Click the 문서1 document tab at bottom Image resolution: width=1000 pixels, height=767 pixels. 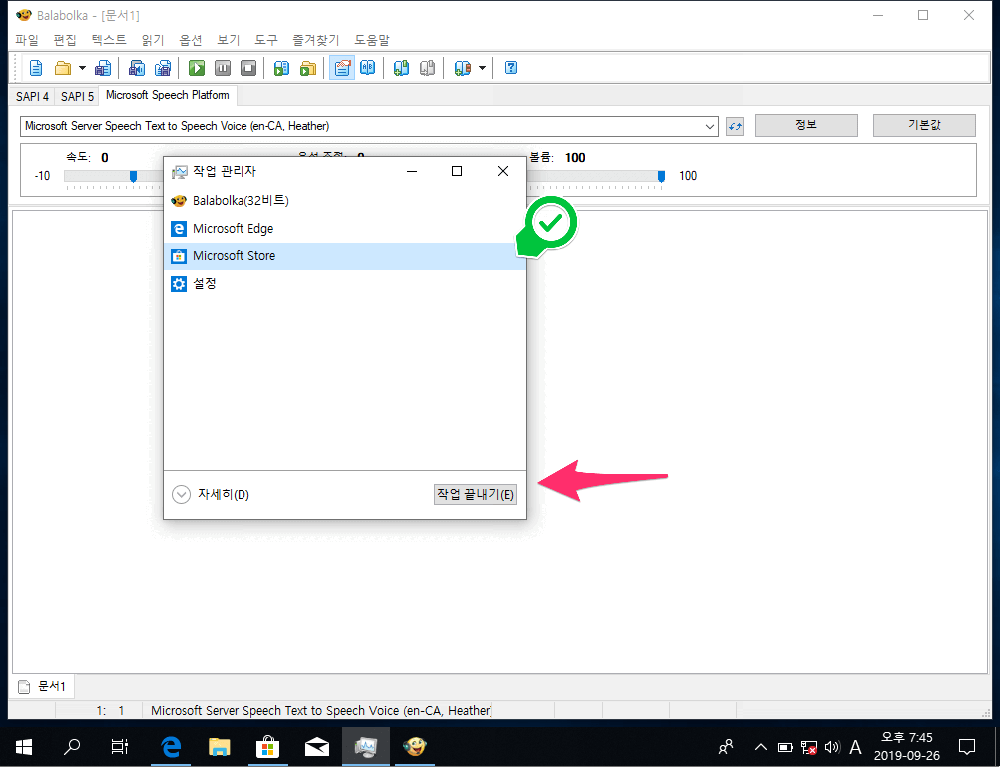pos(42,686)
